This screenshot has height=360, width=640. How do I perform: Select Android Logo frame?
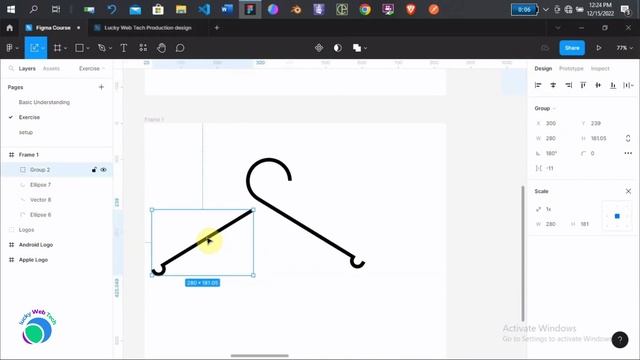[x=36, y=245]
